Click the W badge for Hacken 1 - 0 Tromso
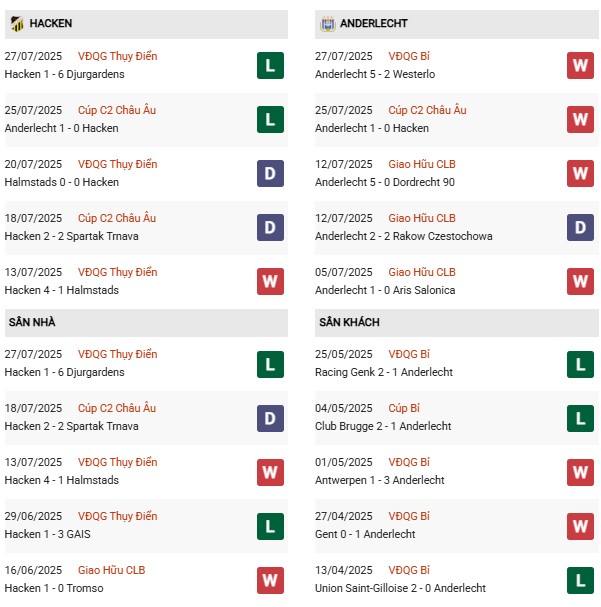601x607 pixels. (x=270, y=580)
